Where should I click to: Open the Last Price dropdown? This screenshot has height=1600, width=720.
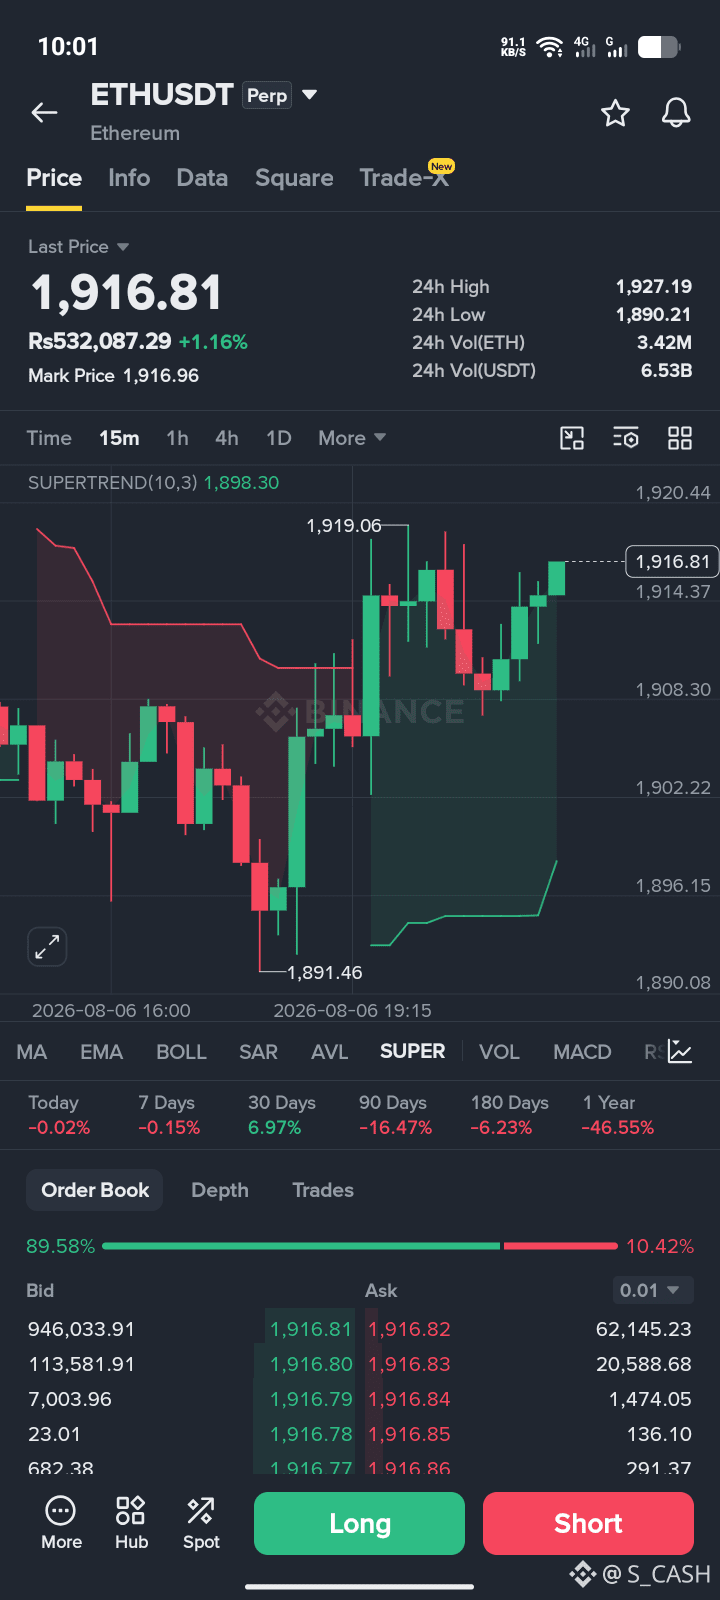pos(79,246)
